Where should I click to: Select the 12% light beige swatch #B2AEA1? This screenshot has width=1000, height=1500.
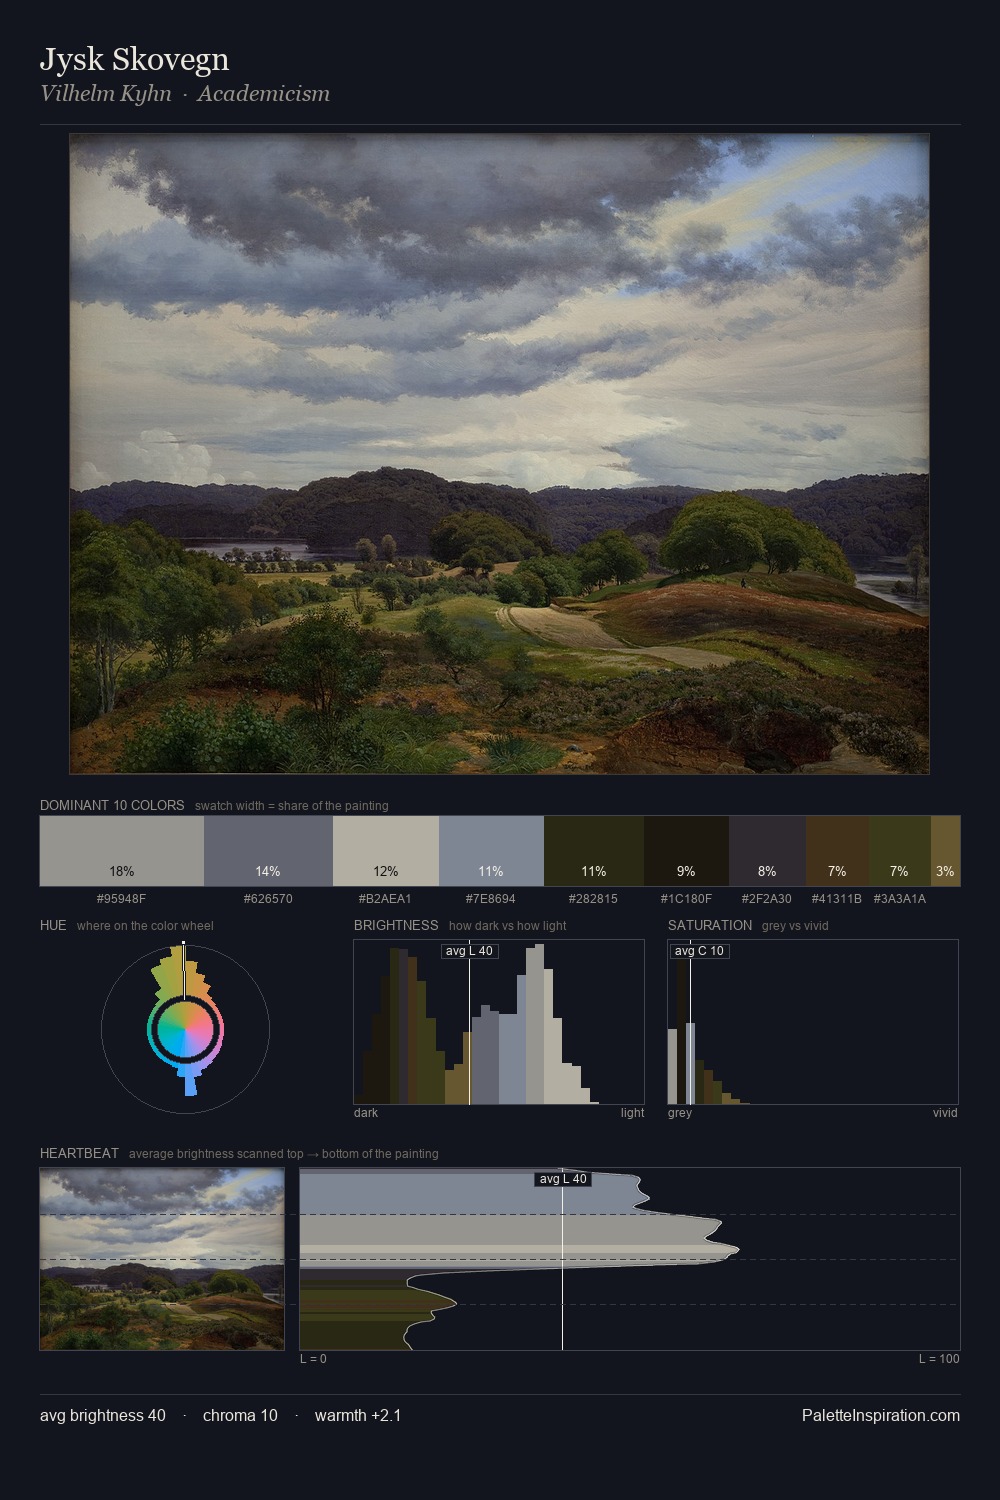click(386, 851)
